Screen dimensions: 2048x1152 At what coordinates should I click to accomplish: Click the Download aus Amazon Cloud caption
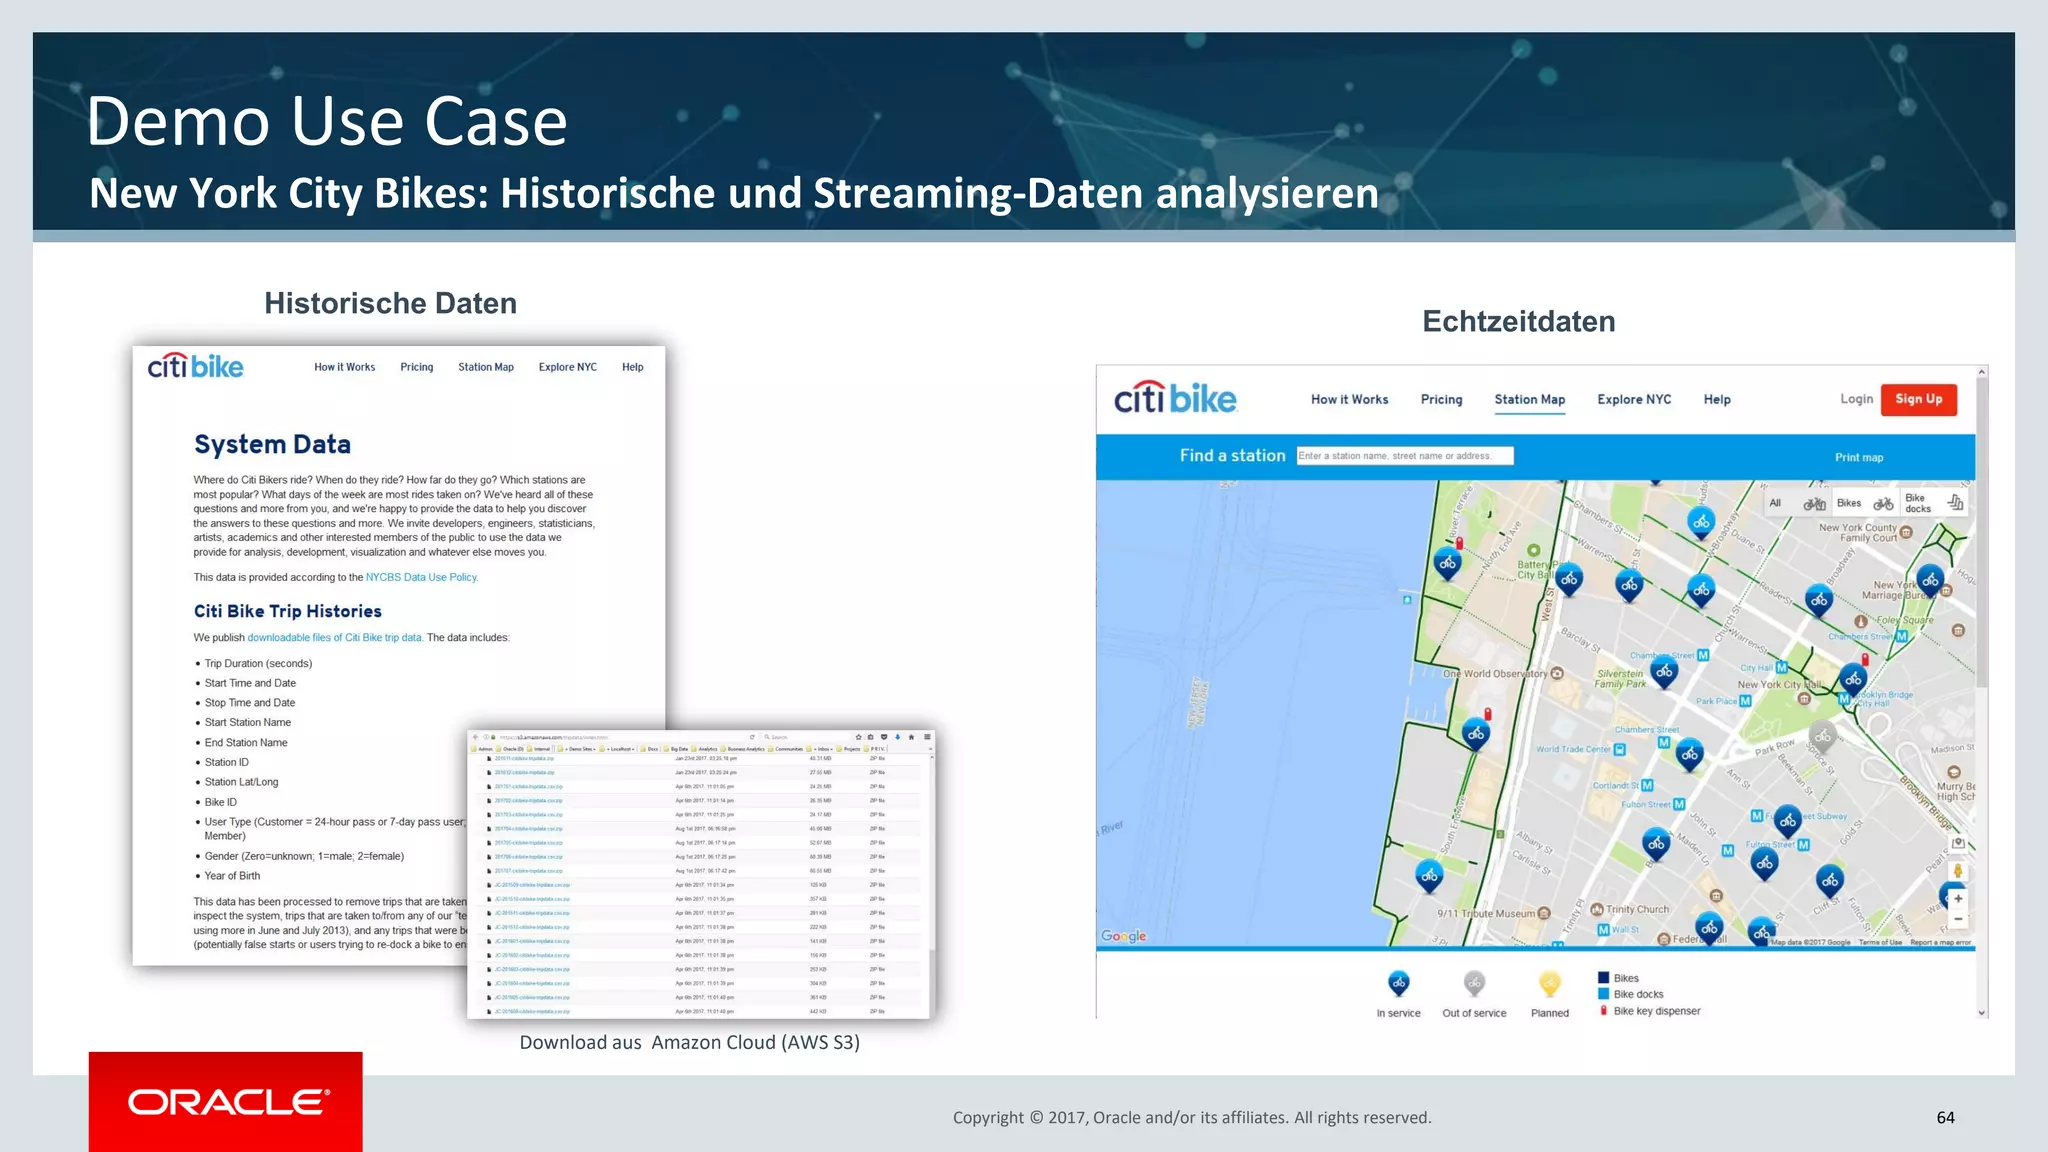coord(689,1042)
